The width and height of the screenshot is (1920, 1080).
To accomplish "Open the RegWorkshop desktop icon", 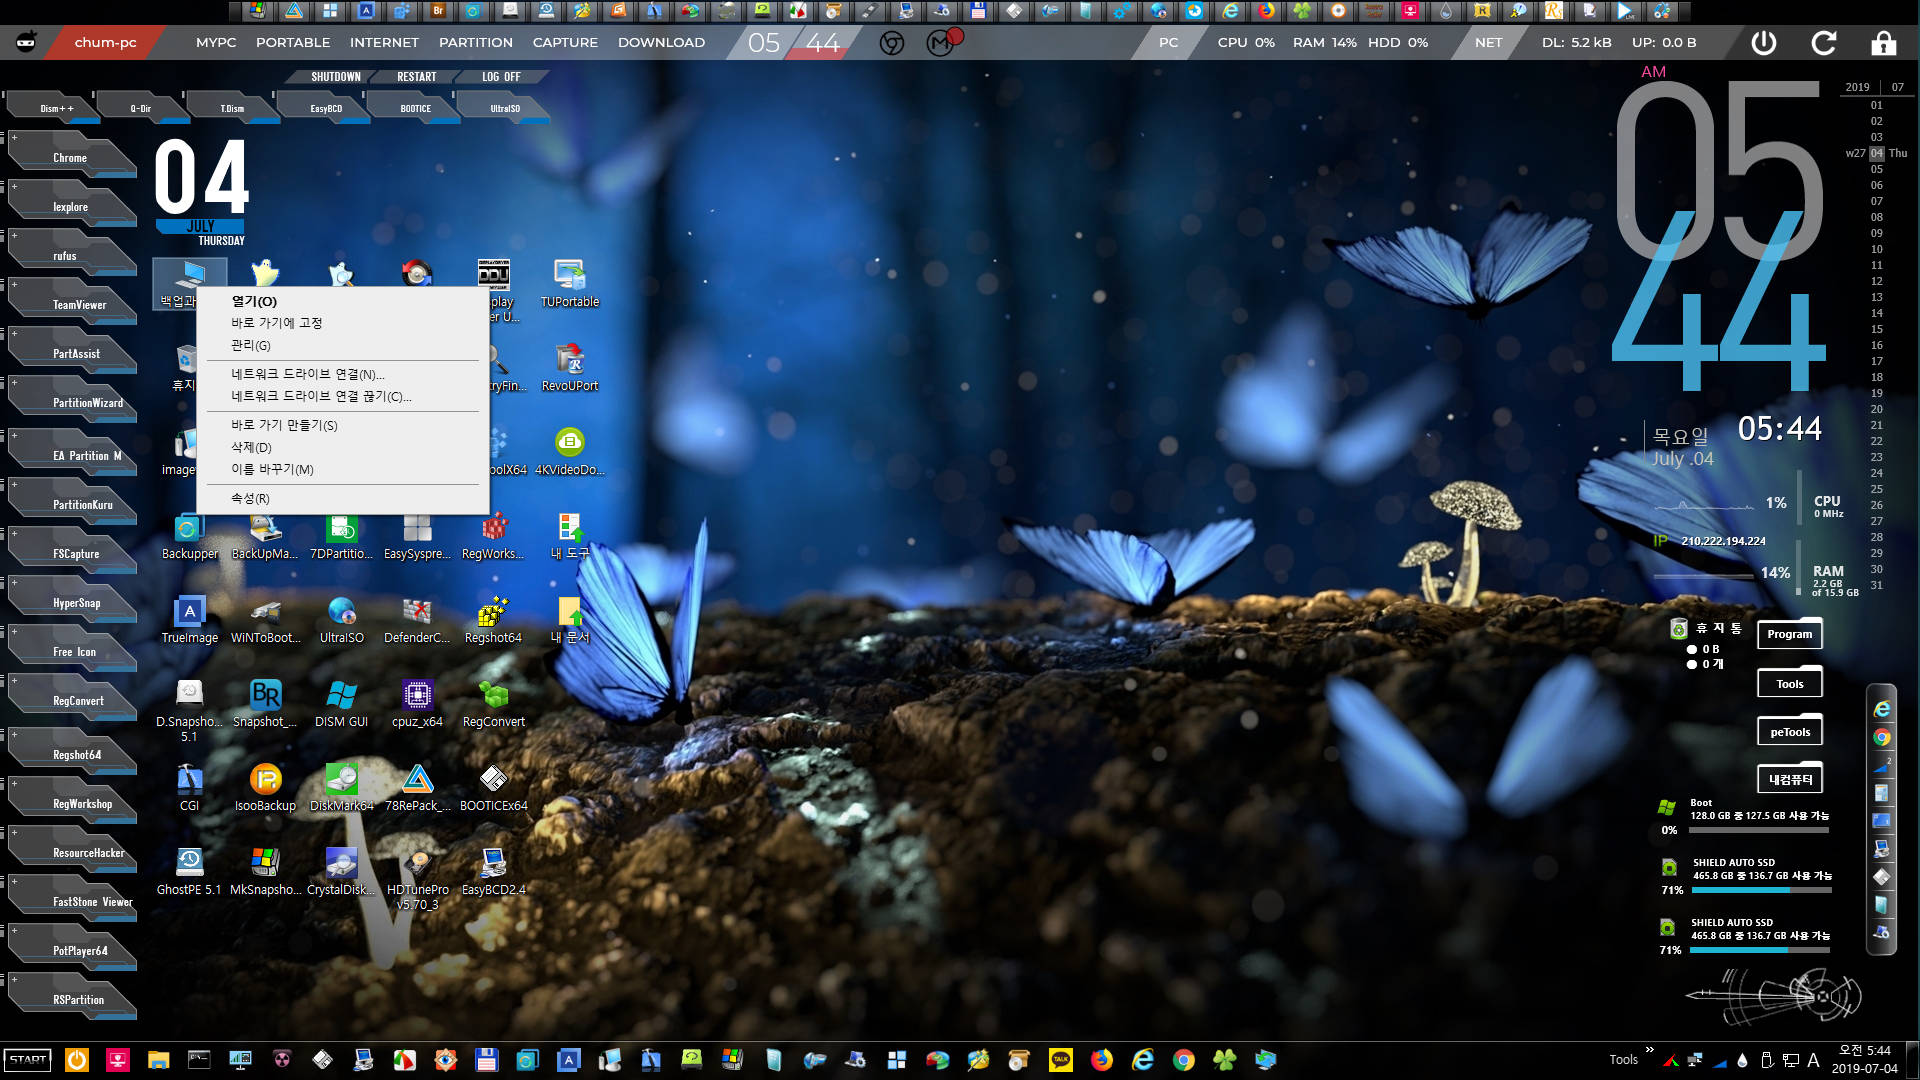I will [x=493, y=535].
